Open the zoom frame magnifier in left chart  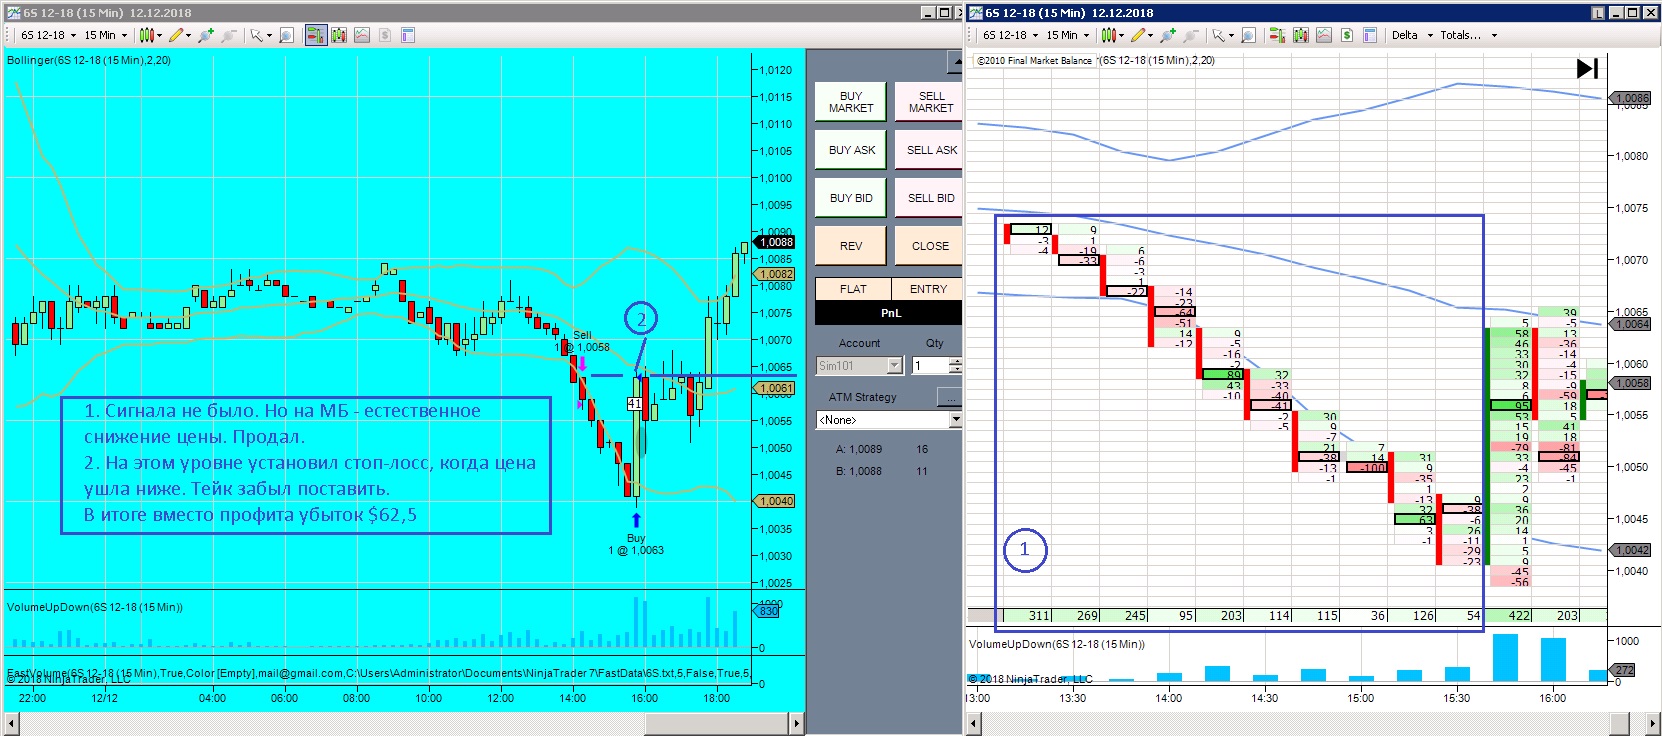click(287, 35)
